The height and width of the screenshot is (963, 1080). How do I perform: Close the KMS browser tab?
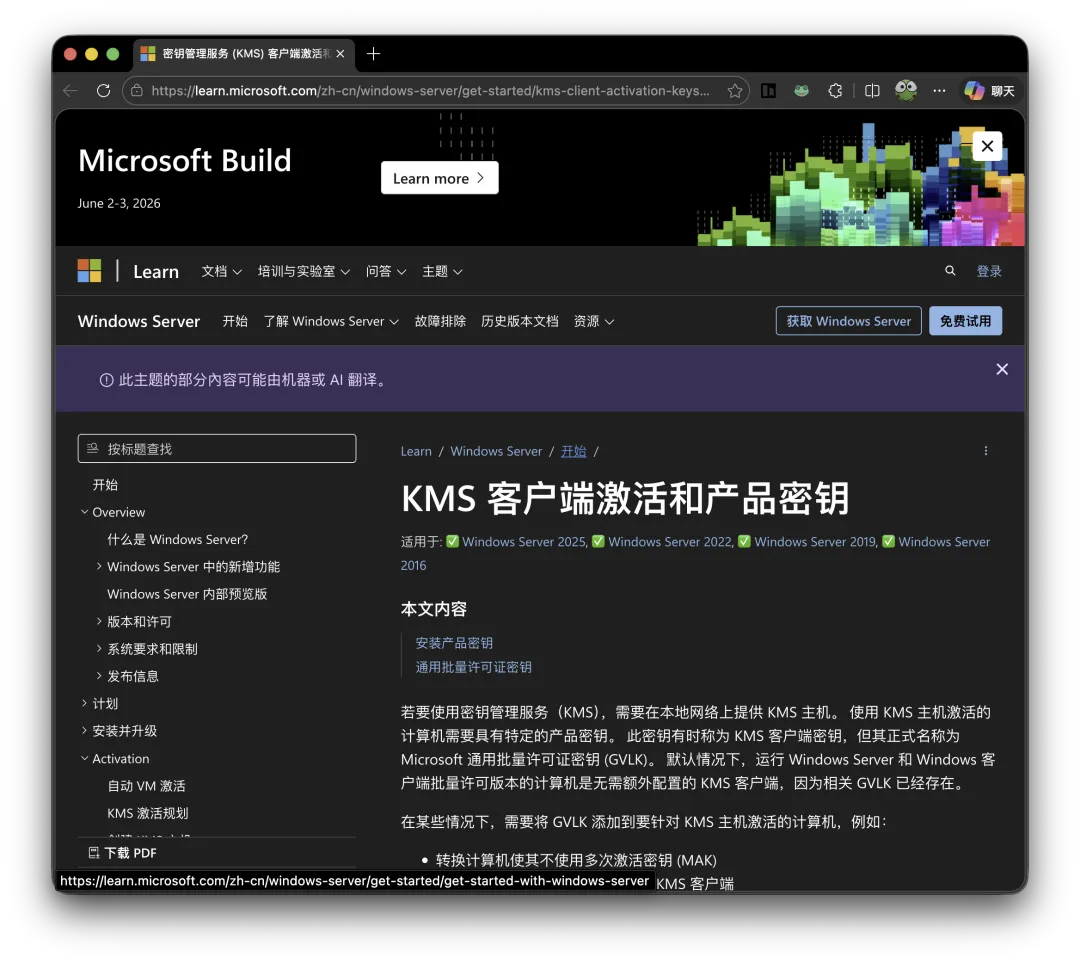point(340,54)
